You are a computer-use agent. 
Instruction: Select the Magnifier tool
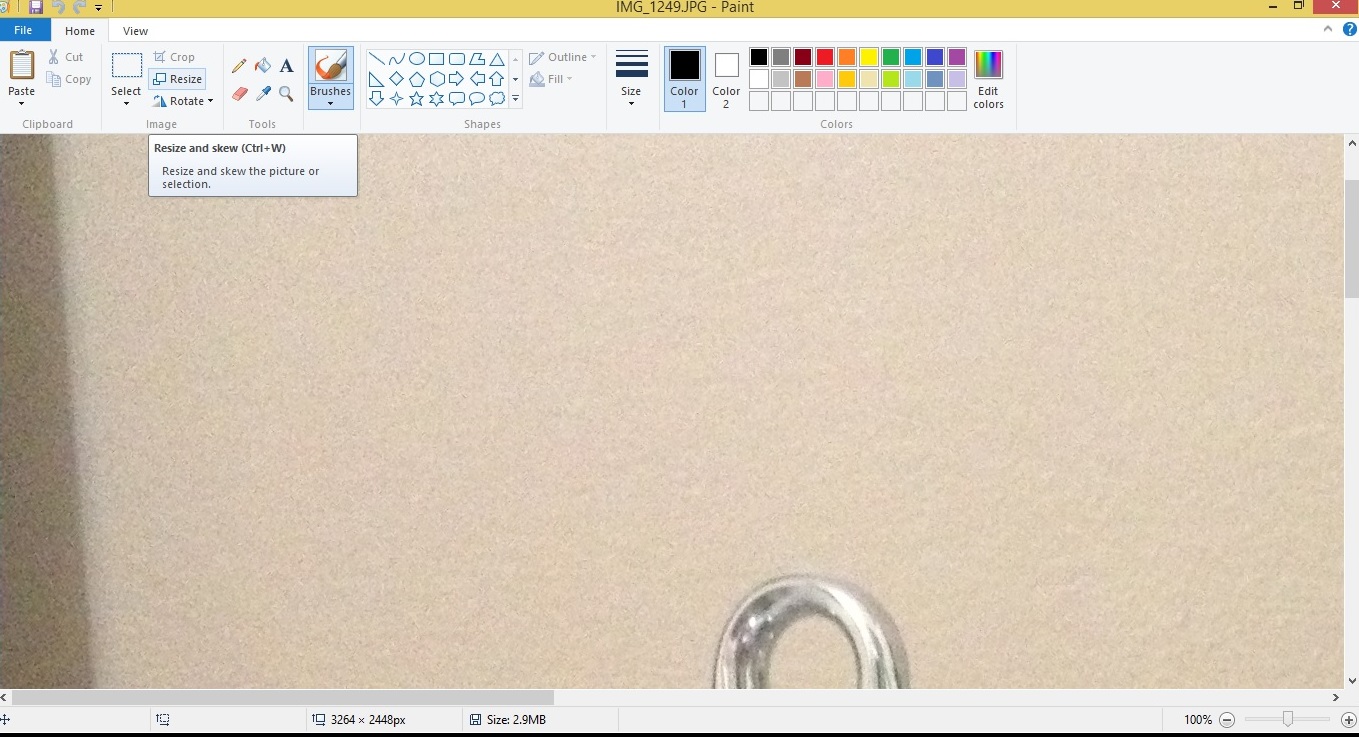(x=286, y=94)
